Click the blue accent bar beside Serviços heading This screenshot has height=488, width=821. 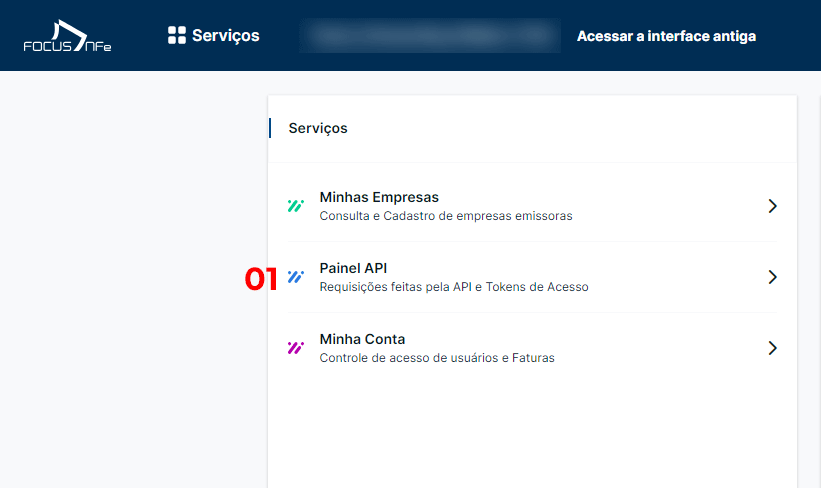pos(270,128)
